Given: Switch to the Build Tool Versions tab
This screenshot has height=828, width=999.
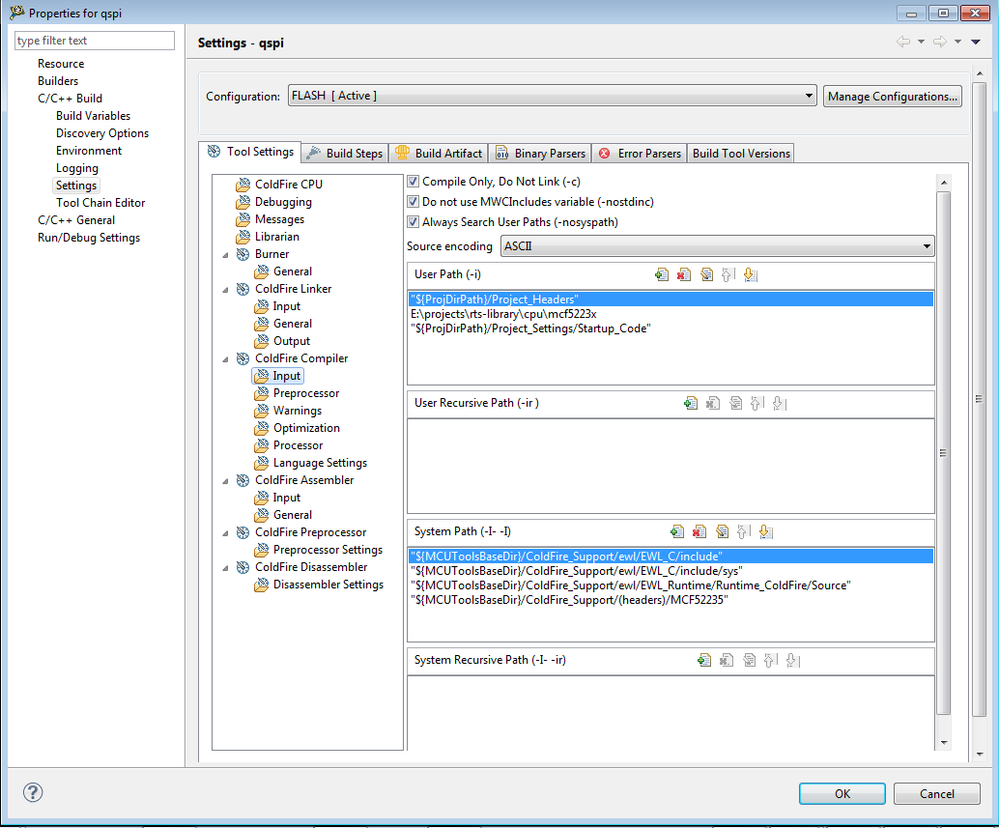Looking at the screenshot, I should pyautogui.click(x=741, y=153).
